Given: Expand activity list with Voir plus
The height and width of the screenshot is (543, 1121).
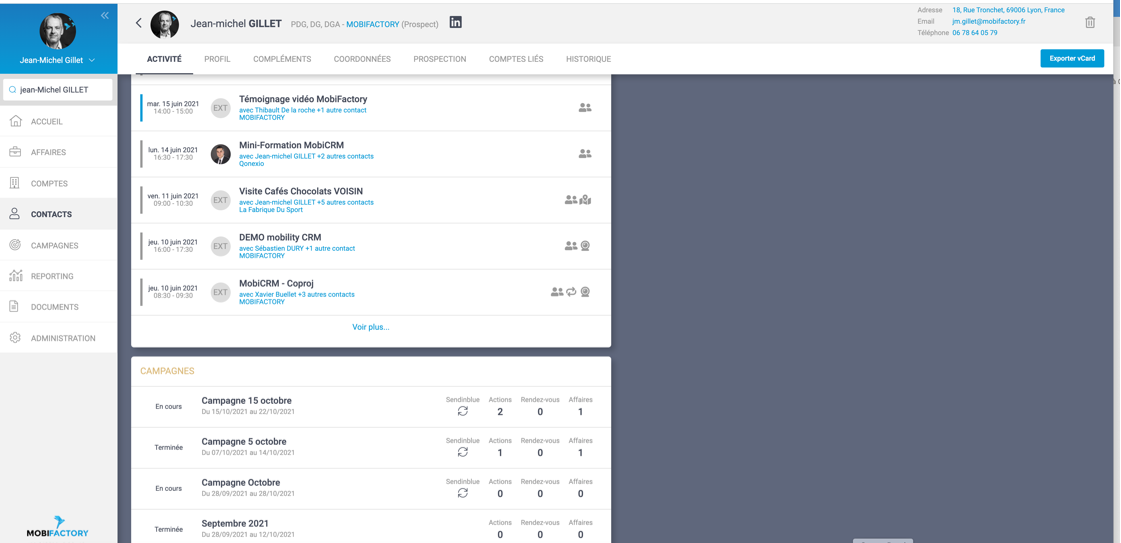Looking at the screenshot, I should point(370,327).
